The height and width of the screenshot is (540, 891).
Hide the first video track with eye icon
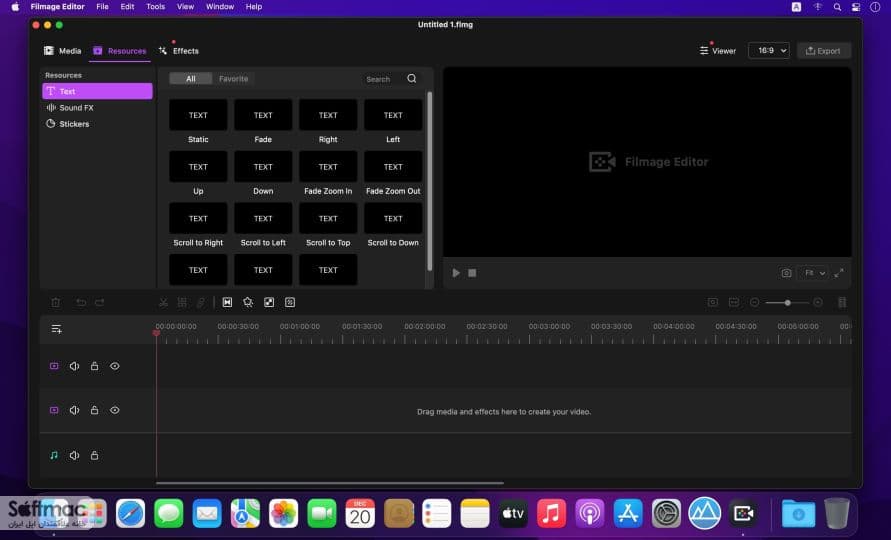pos(115,366)
